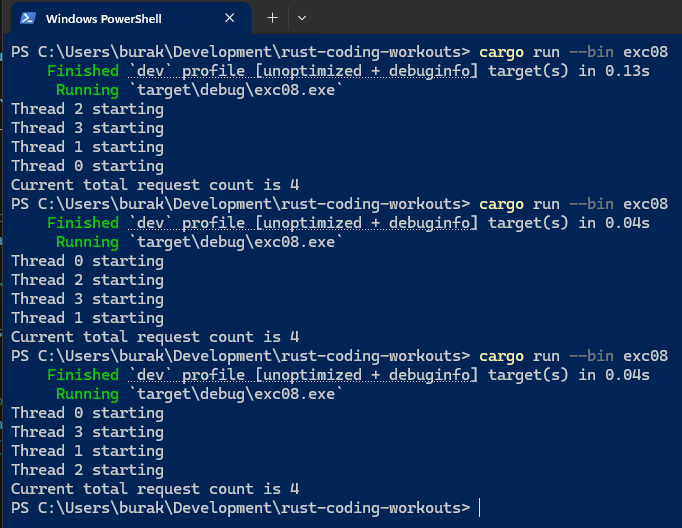This screenshot has height=528, width=682.
Task: Close the Windows PowerShell tab
Action: [230, 18]
